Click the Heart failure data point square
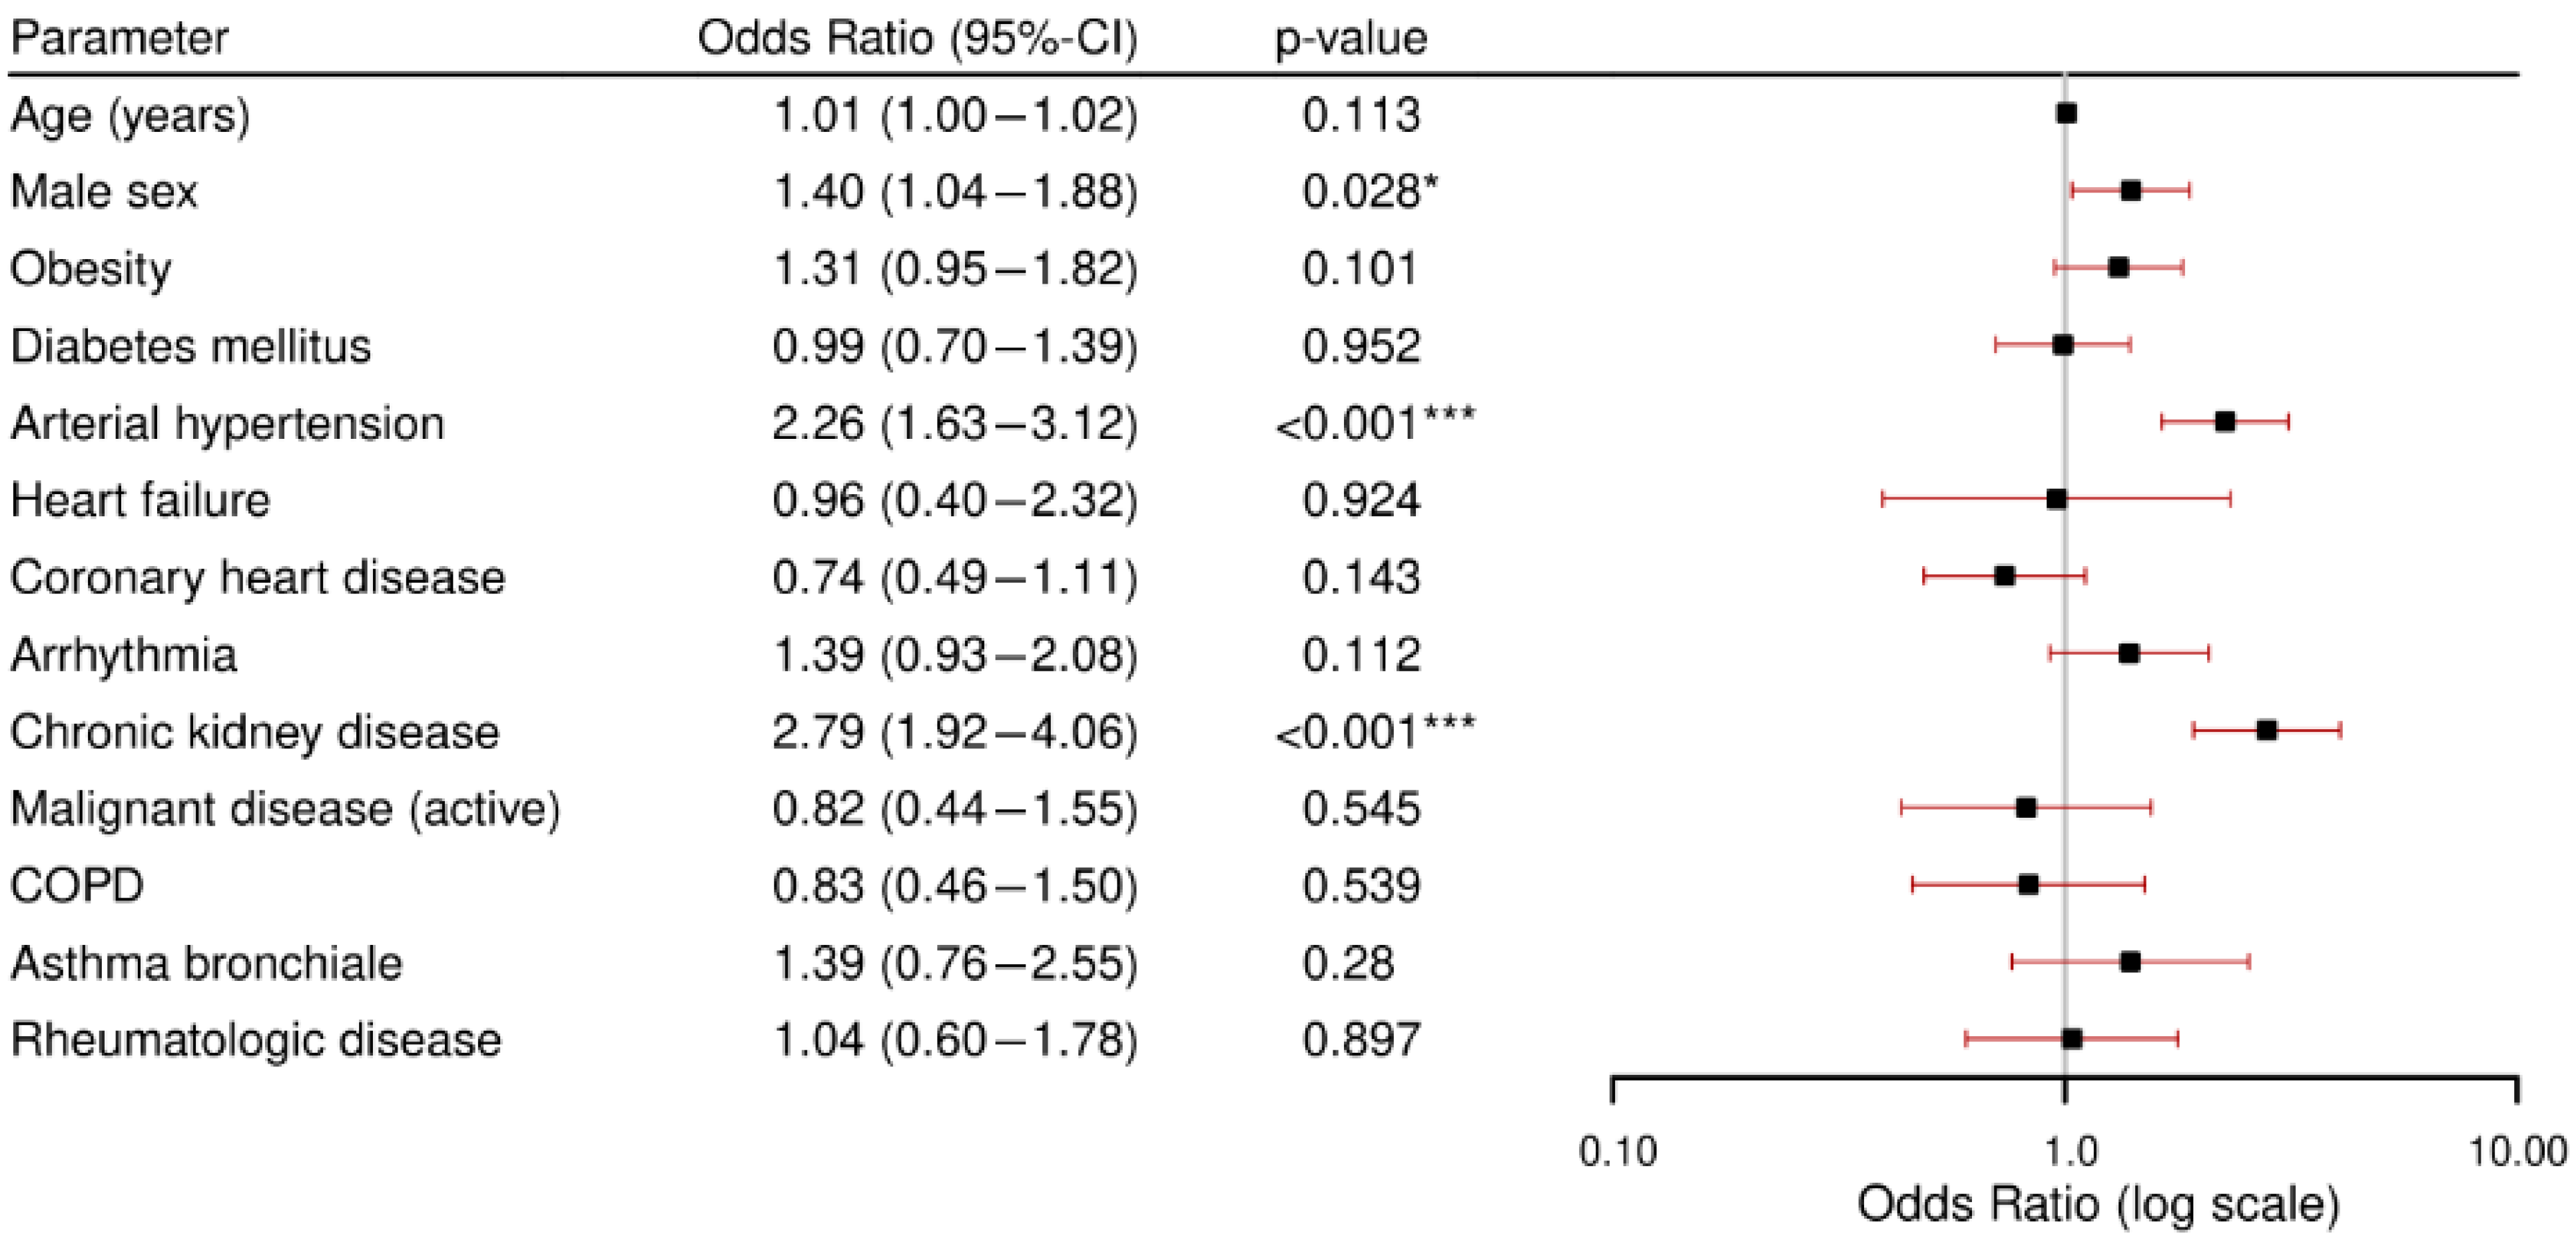The image size is (2576, 1246). [x=2056, y=499]
